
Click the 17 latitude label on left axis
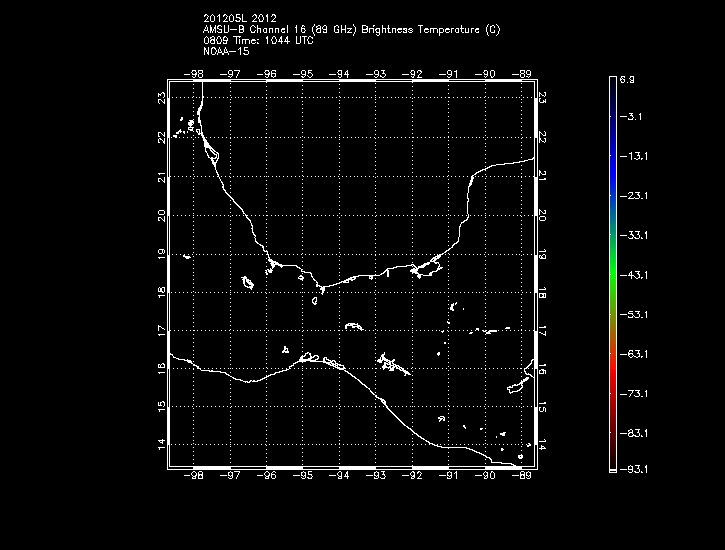pos(161,329)
